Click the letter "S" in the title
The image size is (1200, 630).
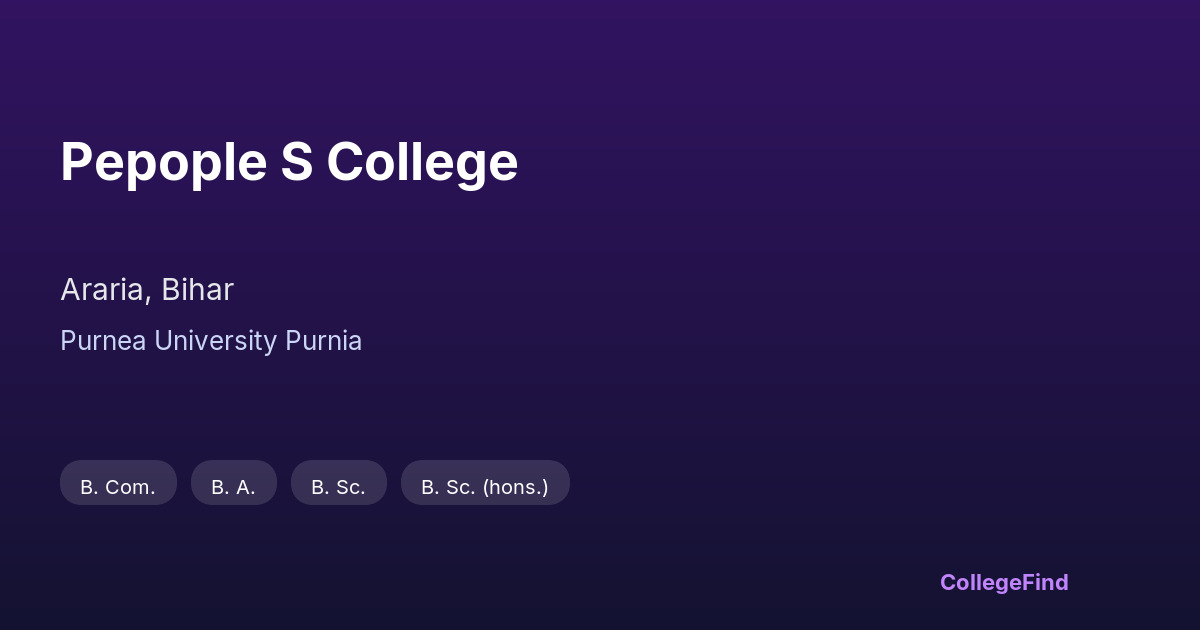click(296, 162)
